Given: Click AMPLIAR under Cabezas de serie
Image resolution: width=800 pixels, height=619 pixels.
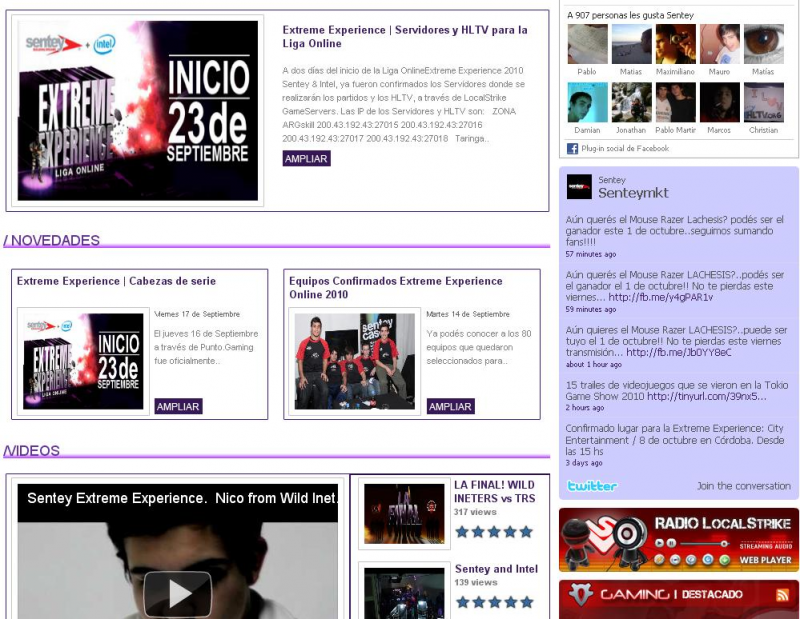Looking at the screenshot, I should click(x=178, y=407).
